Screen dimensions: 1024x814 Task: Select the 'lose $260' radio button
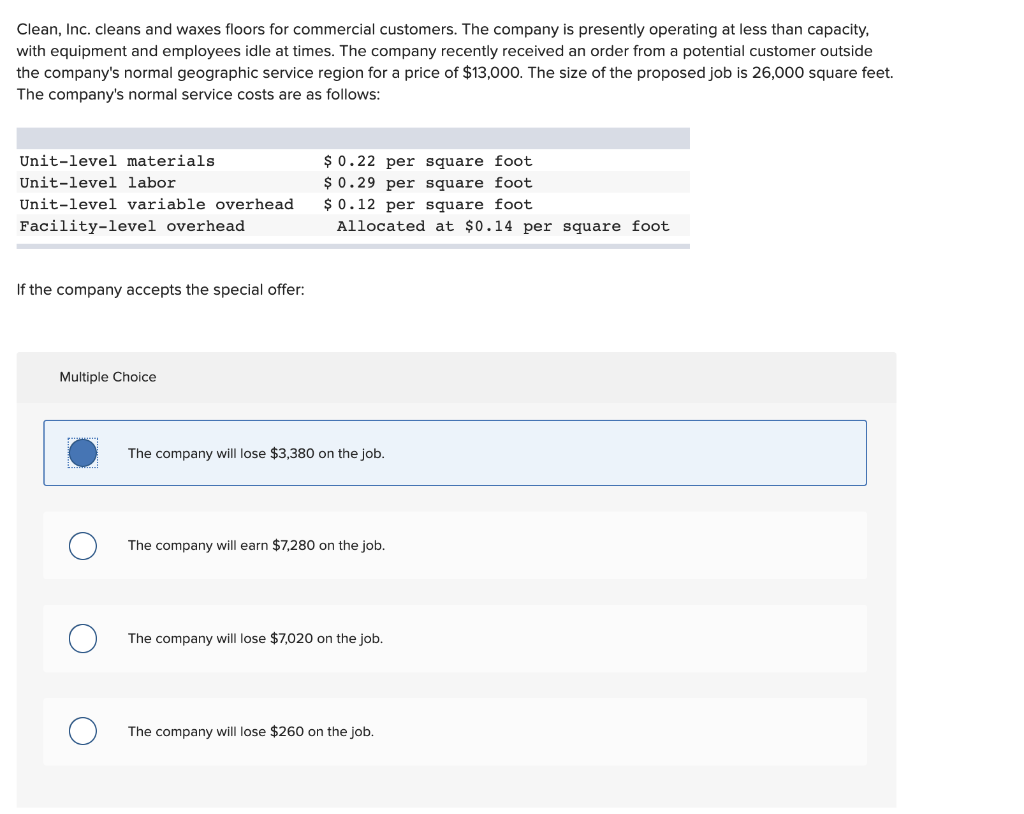(82, 731)
